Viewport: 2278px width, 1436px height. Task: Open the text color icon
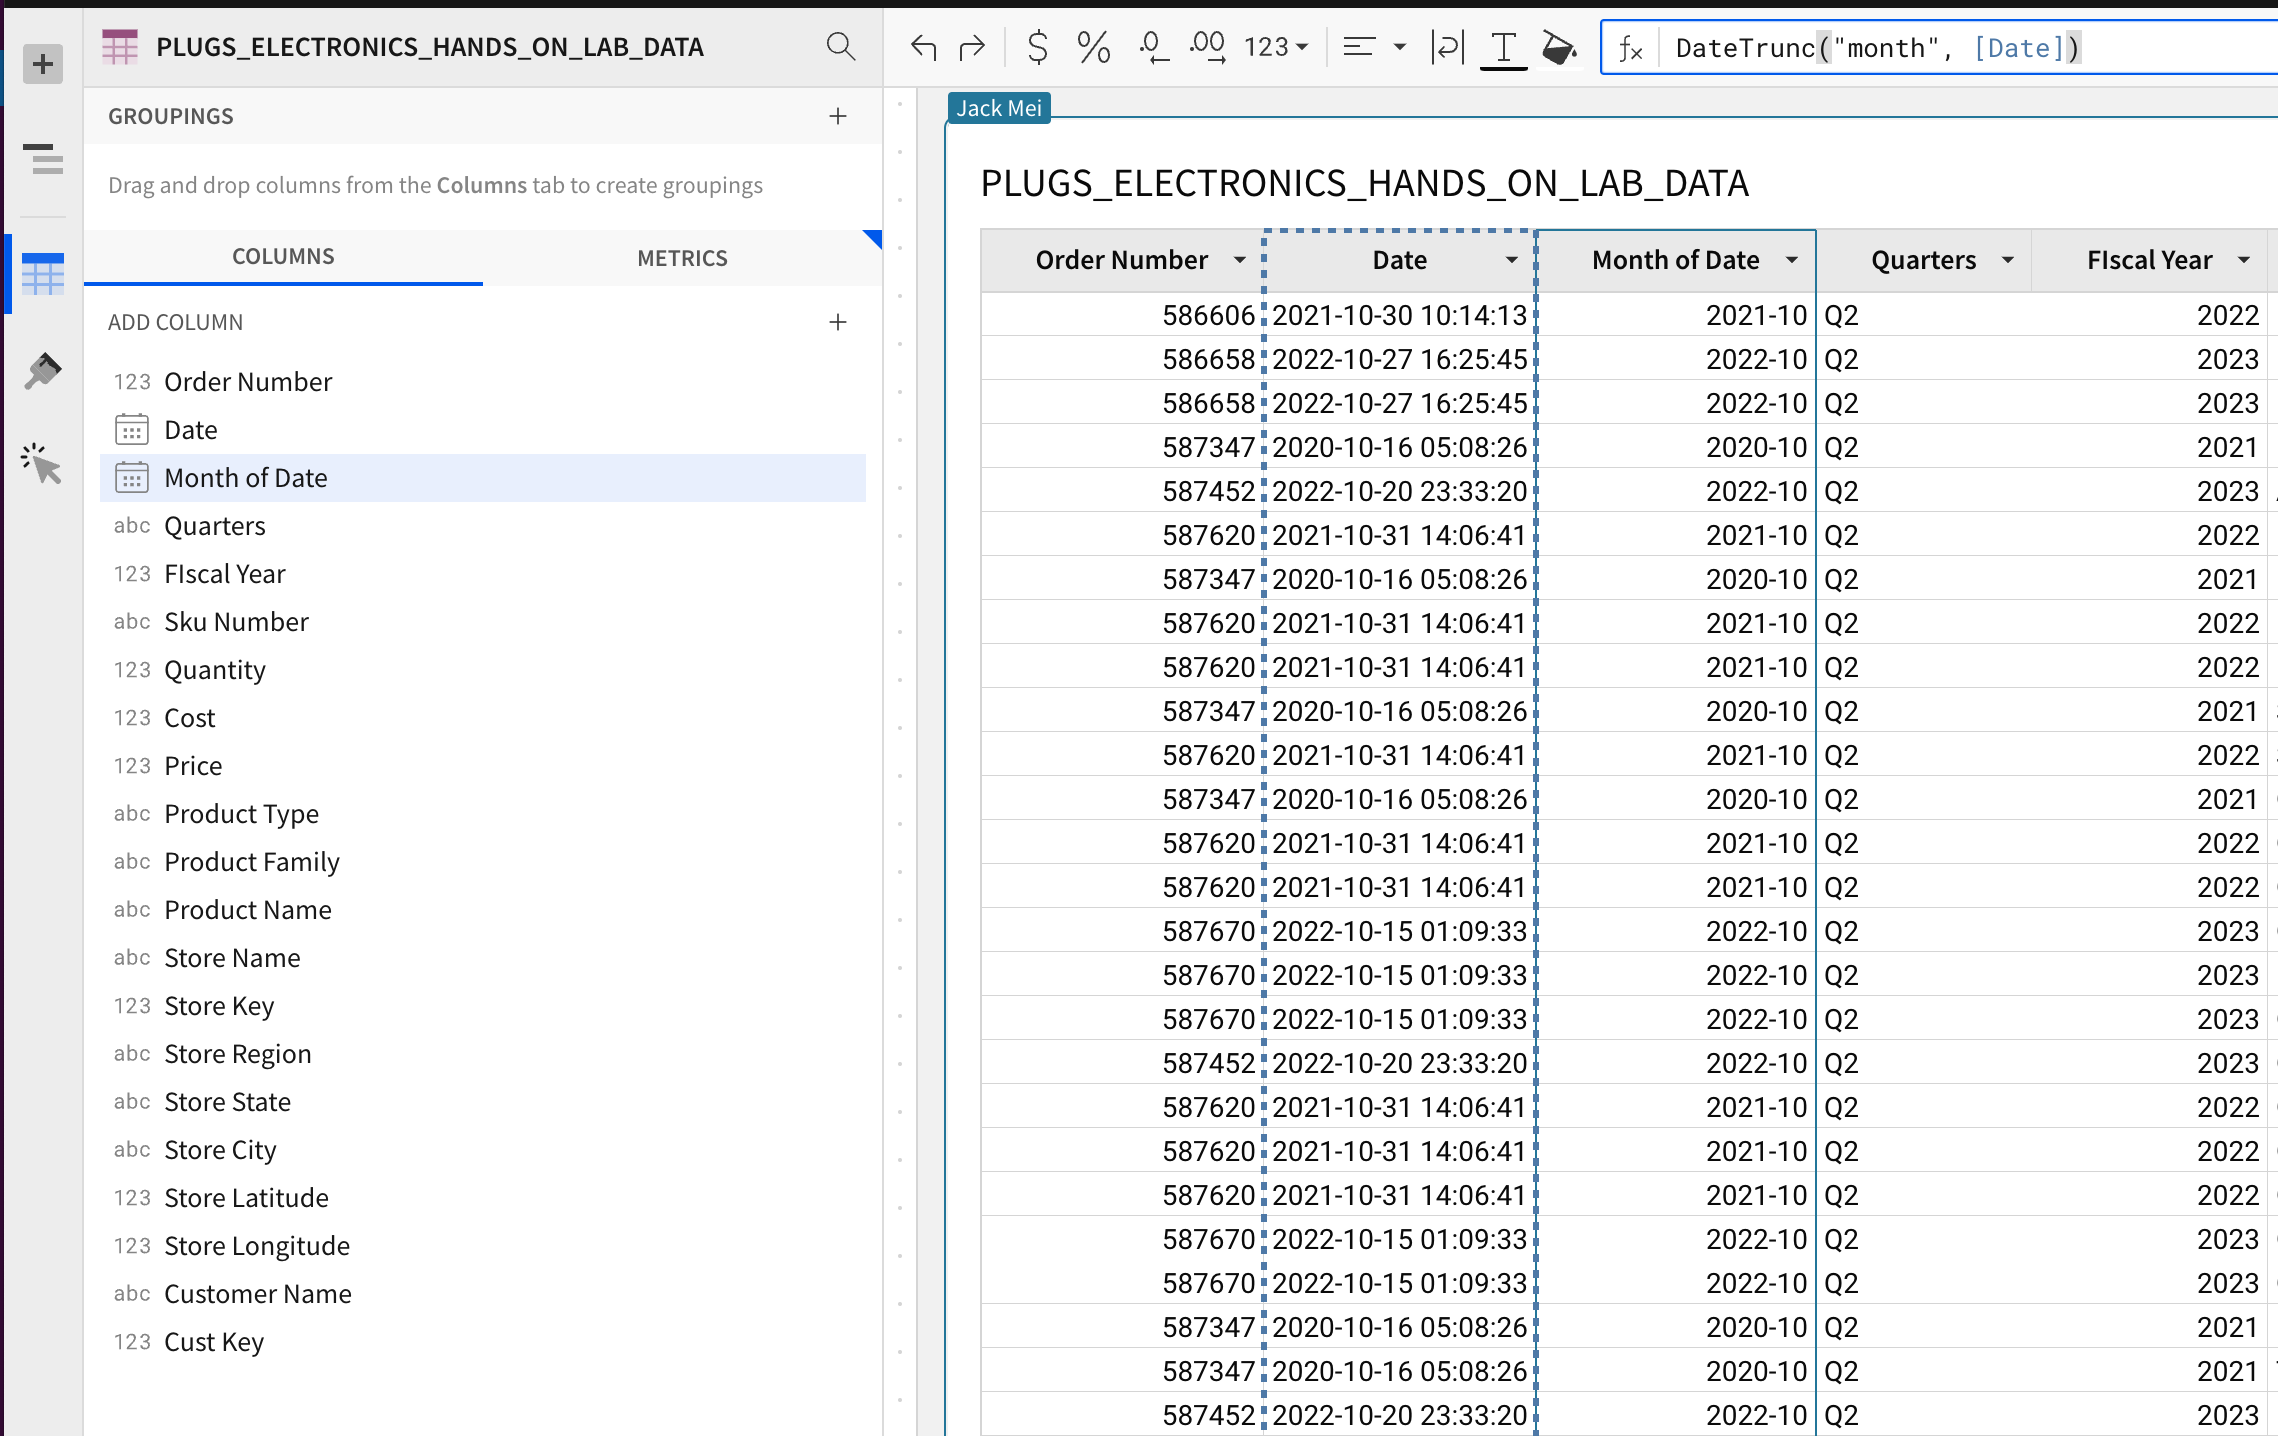point(1502,47)
